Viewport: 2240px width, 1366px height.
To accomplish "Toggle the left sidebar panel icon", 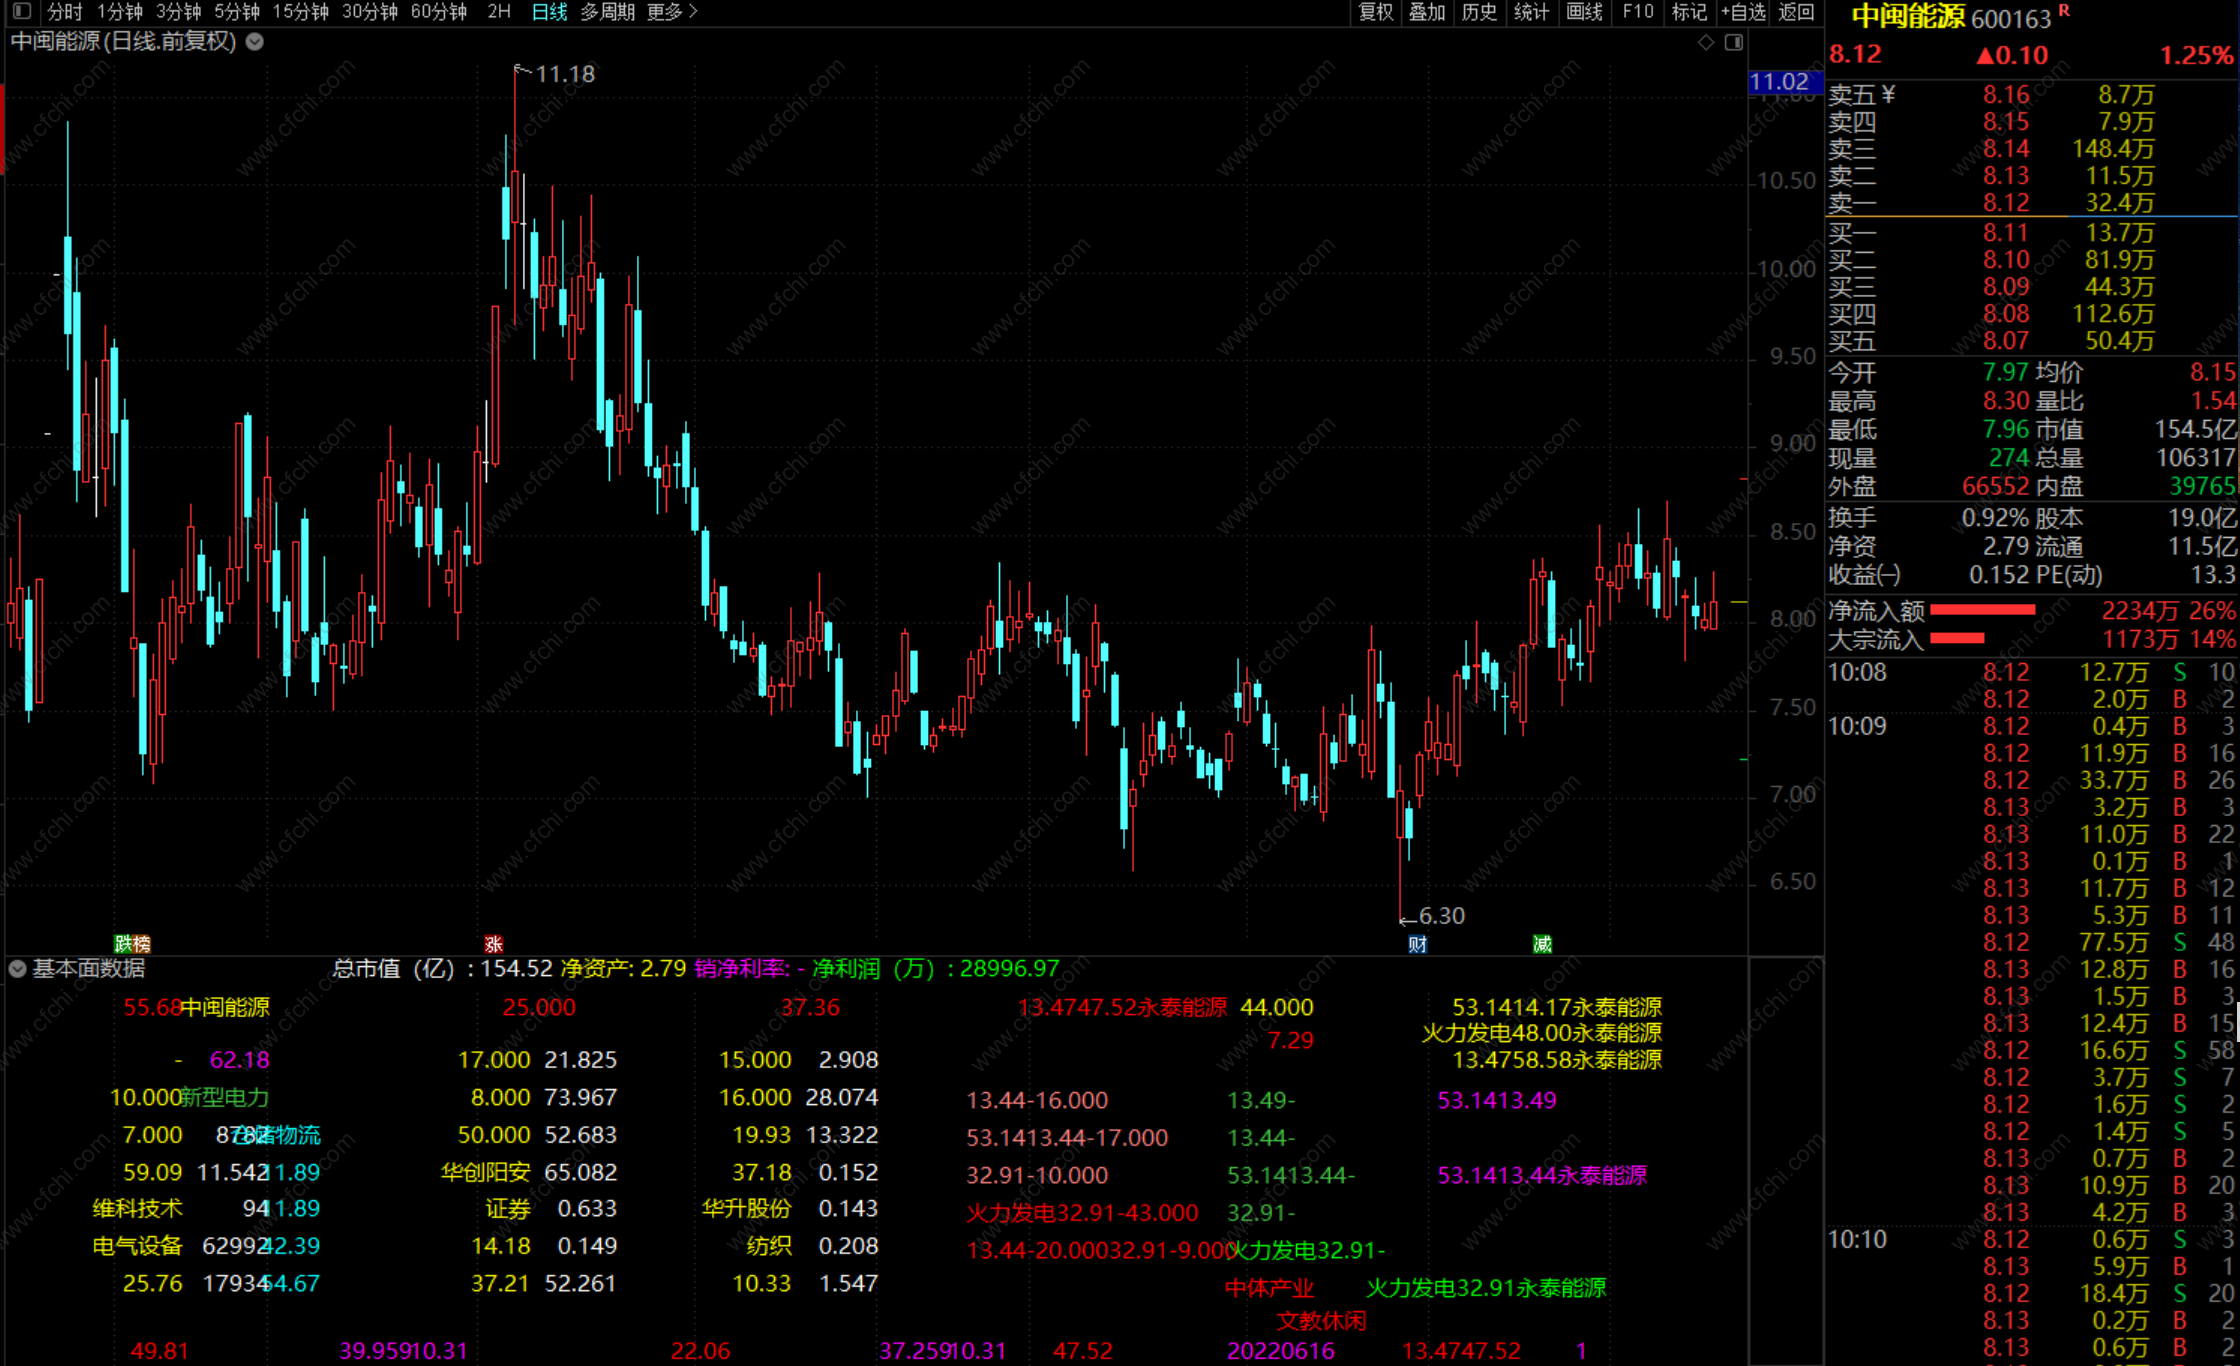I will coord(22,12).
